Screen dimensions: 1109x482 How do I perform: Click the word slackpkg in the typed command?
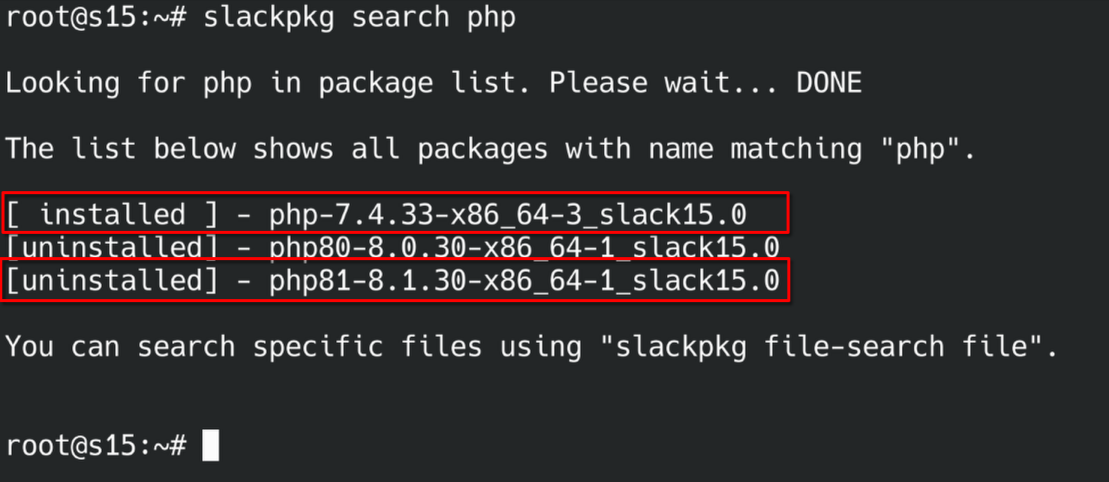268,18
